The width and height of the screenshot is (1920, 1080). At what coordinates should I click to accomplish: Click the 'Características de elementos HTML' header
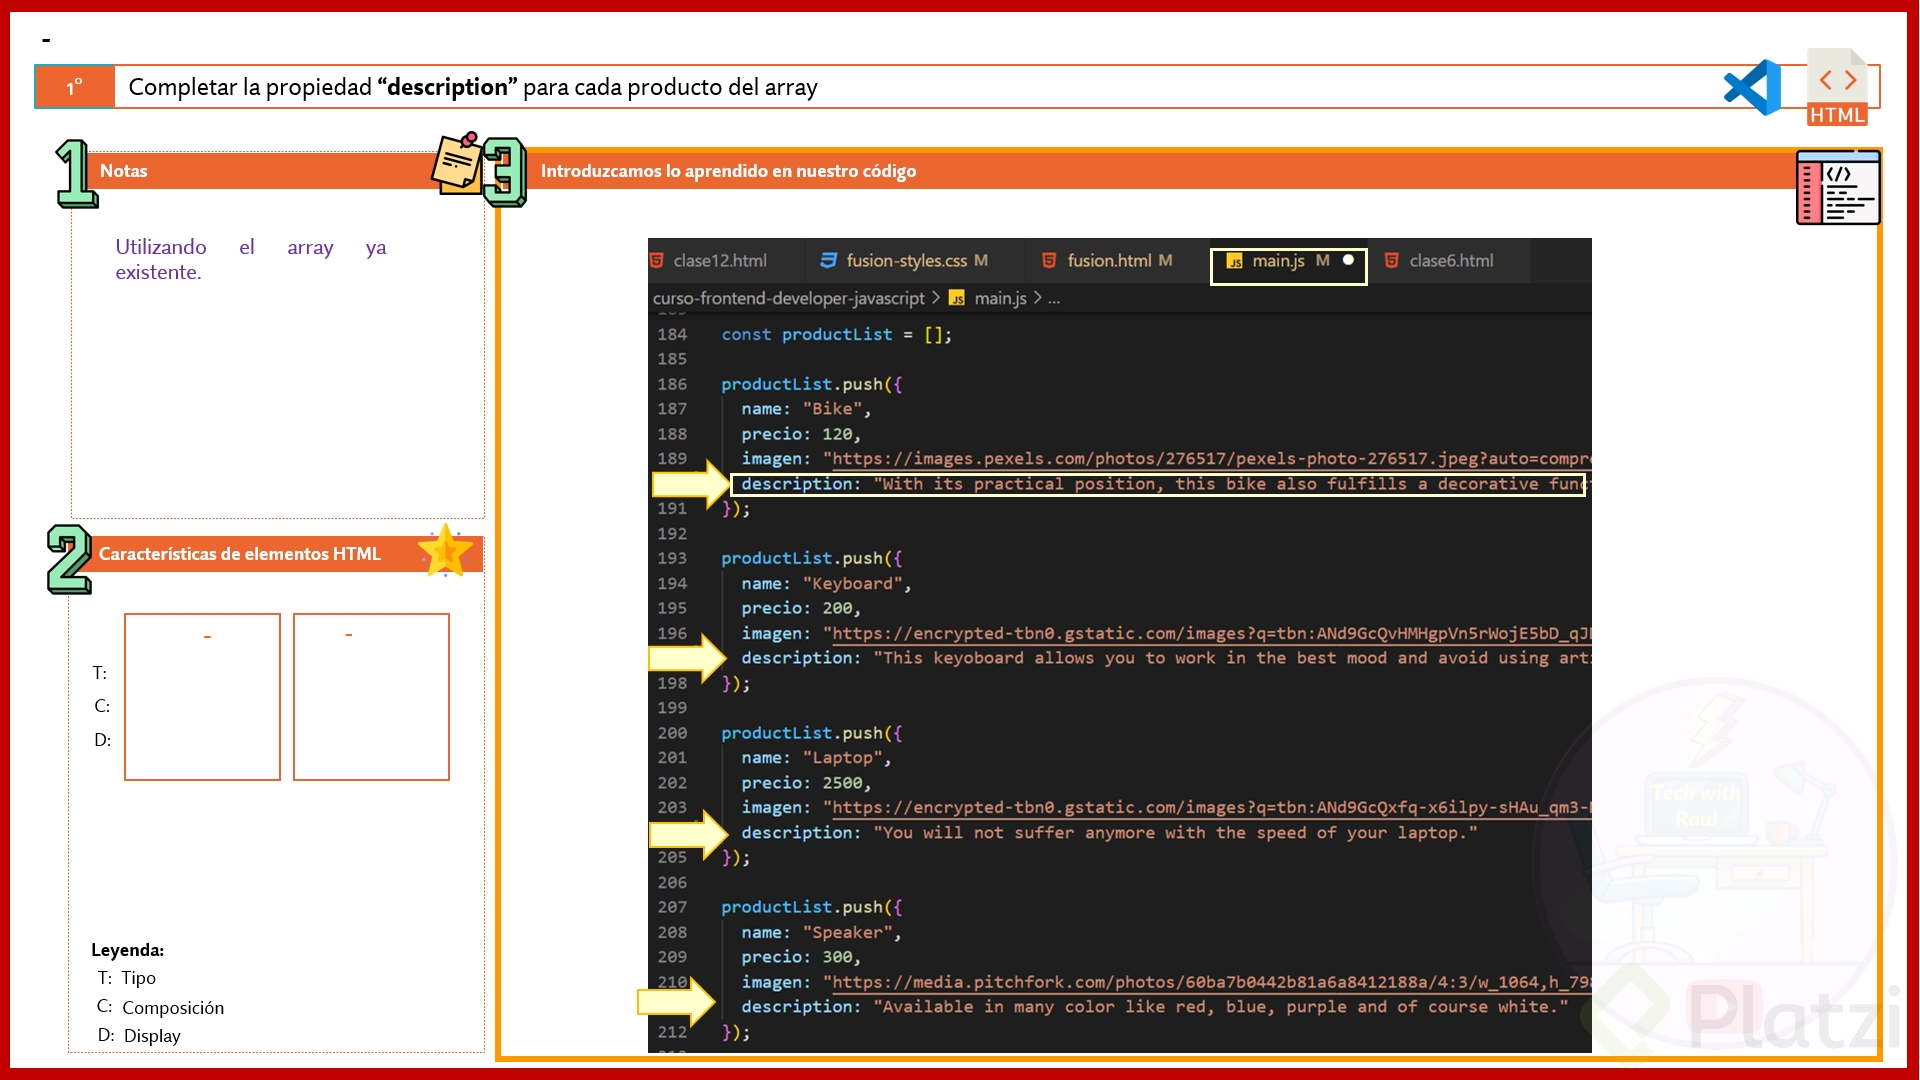pos(240,554)
